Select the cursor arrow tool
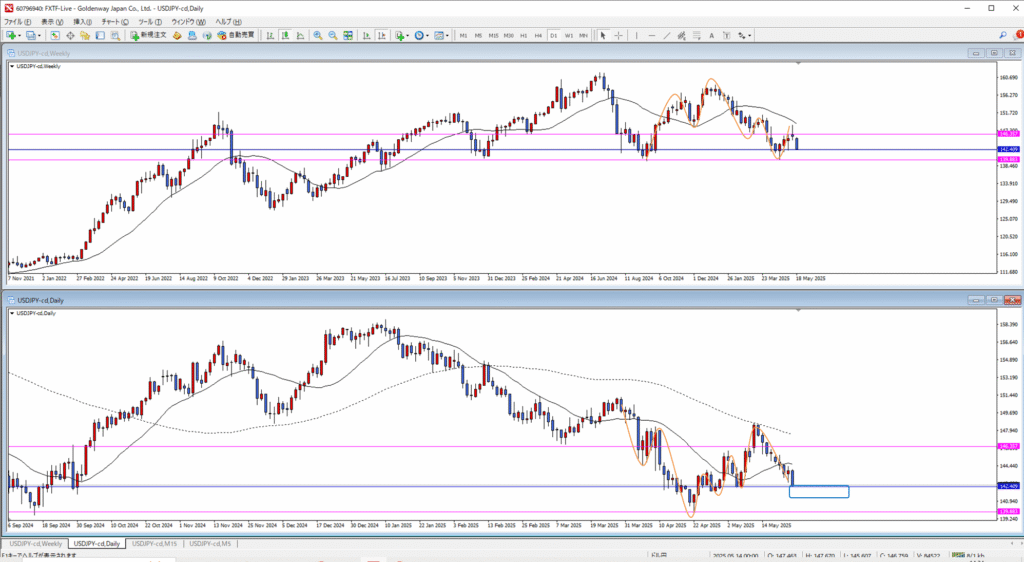 (x=603, y=35)
